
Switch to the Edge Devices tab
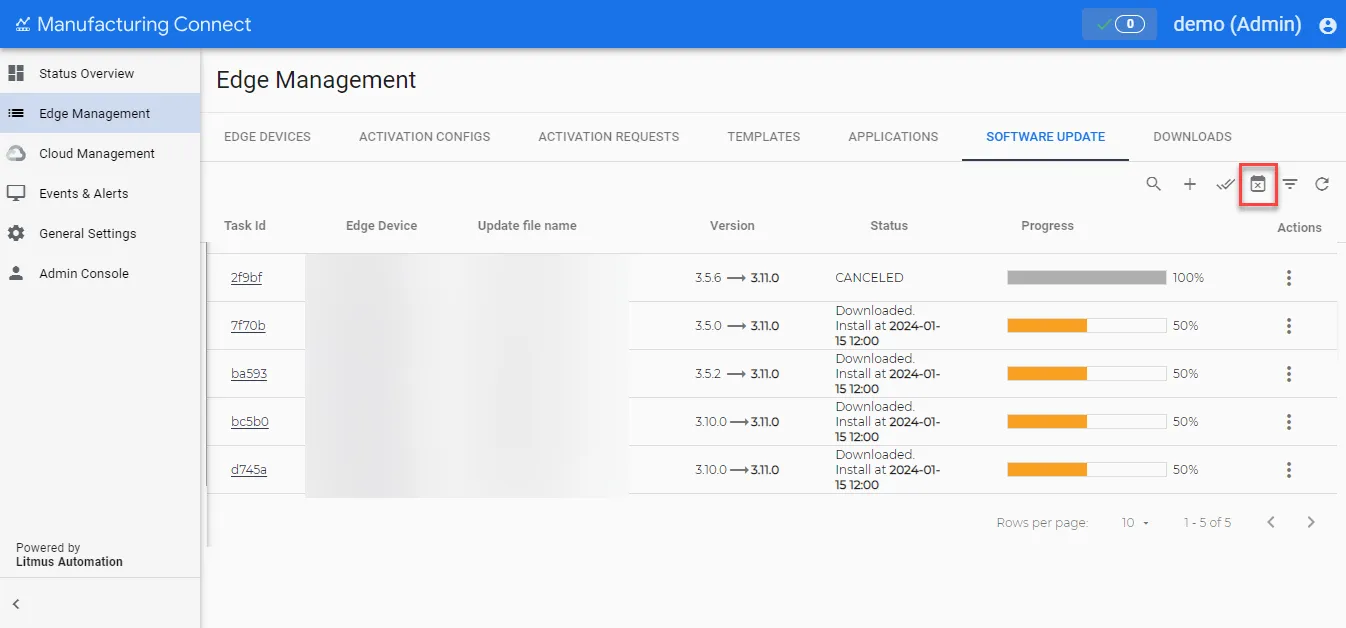click(267, 137)
